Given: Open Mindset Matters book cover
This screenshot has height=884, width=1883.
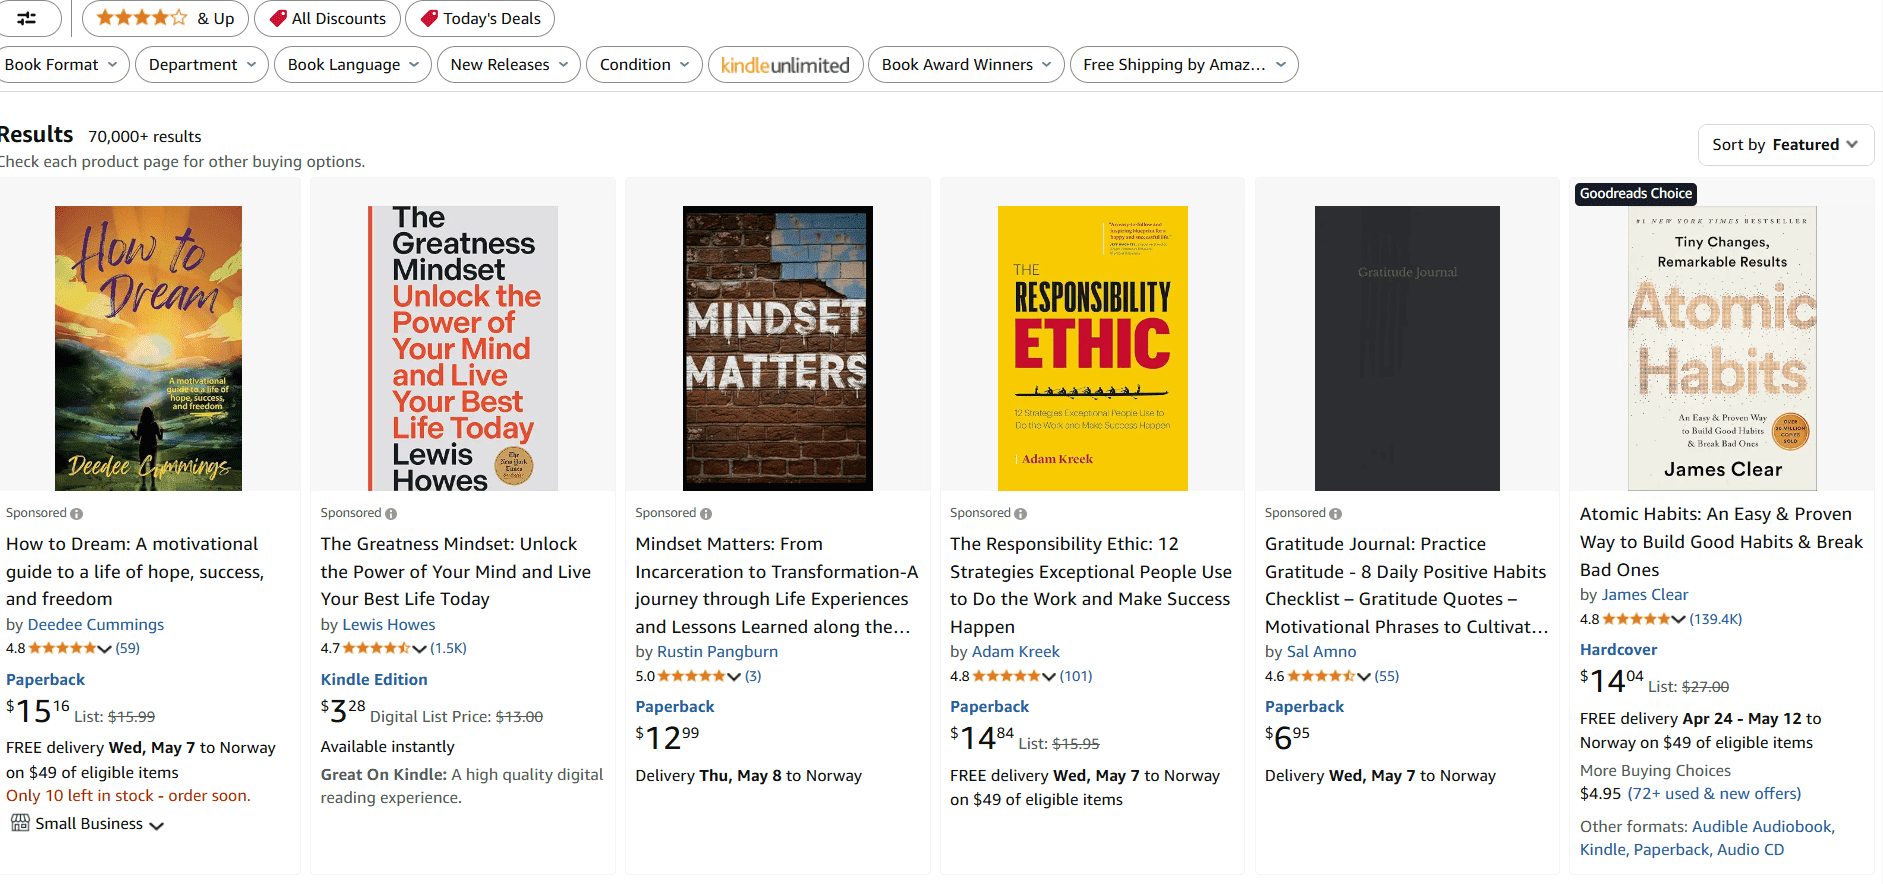Looking at the screenshot, I should point(778,348).
